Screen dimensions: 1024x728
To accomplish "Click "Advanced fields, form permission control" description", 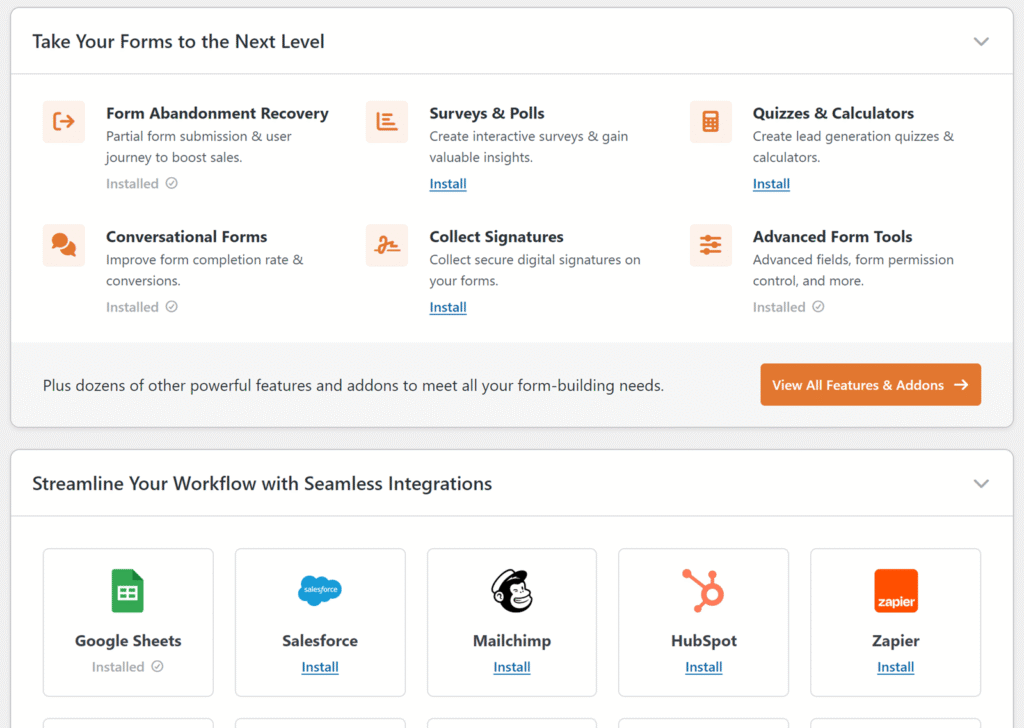I will 853,270.
